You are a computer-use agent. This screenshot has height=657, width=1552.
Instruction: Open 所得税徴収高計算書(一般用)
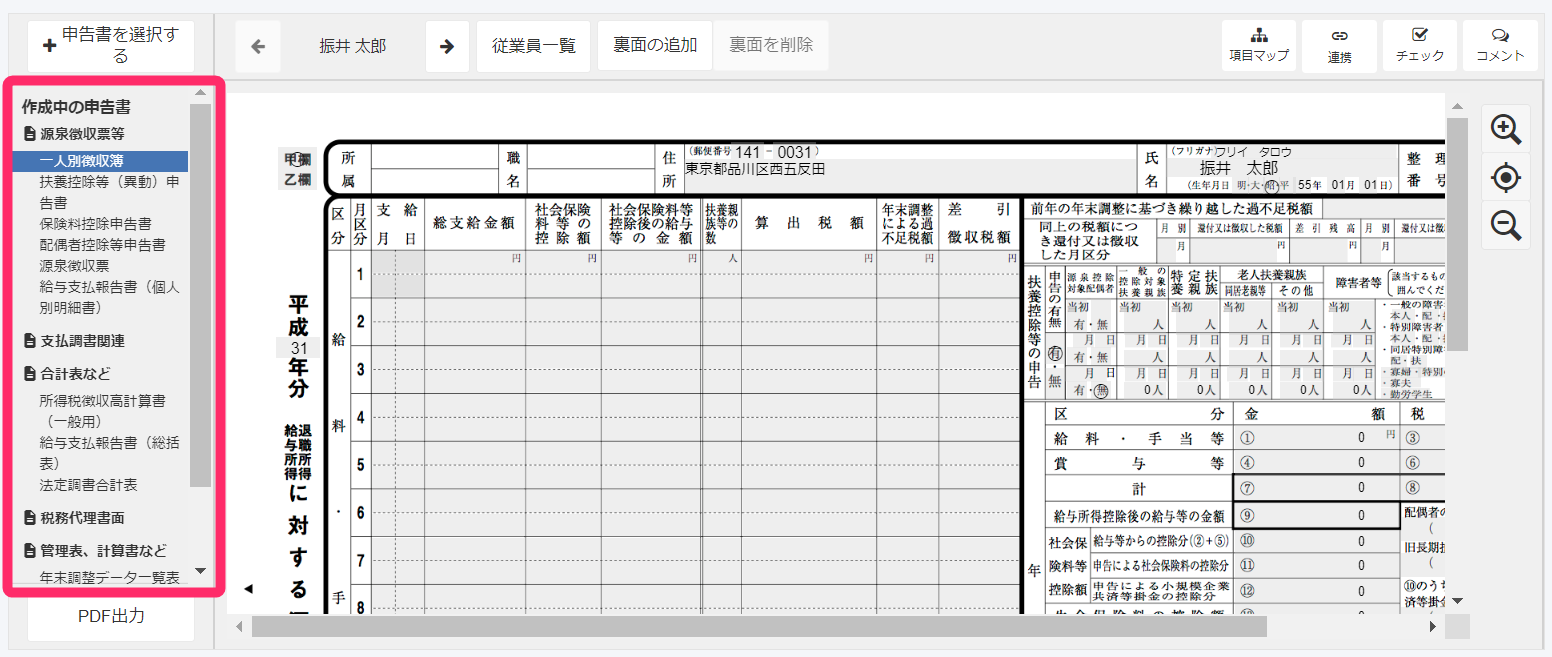(102, 411)
